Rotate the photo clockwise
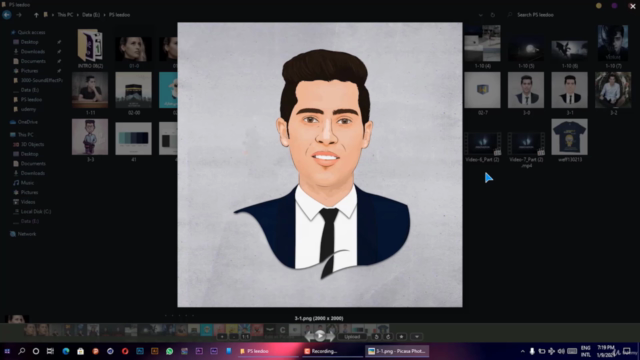The image size is (640, 360). coord(388,337)
